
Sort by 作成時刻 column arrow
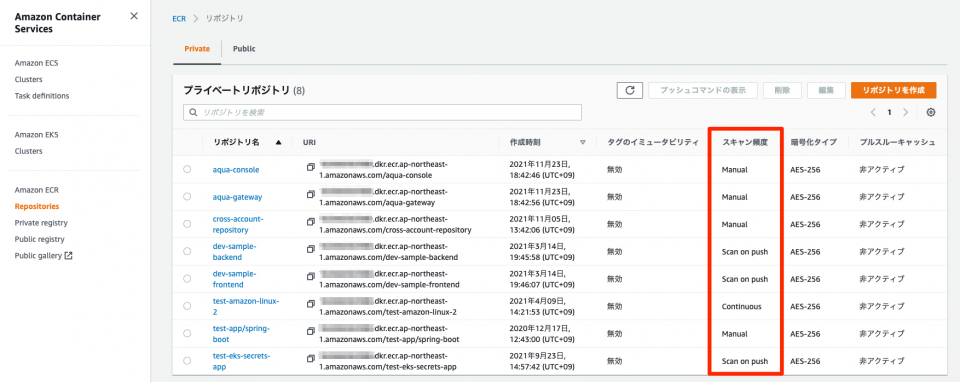583,142
